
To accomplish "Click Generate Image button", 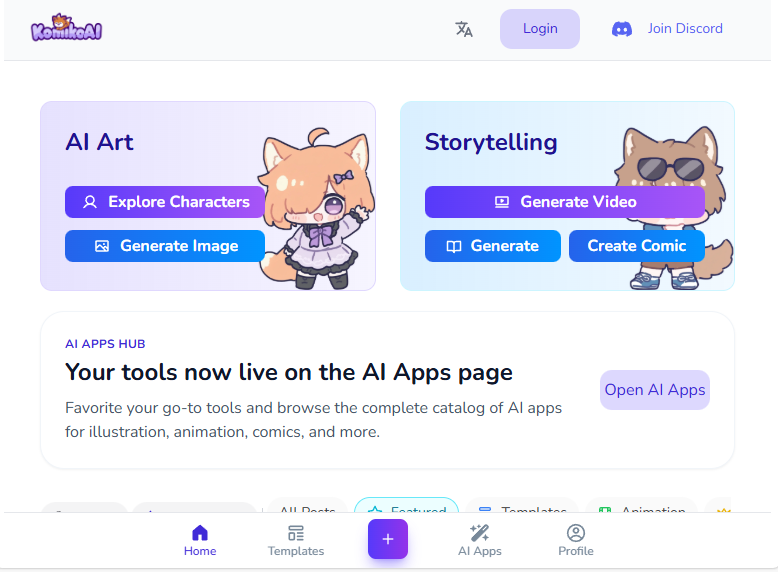I will tap(165, 246).
